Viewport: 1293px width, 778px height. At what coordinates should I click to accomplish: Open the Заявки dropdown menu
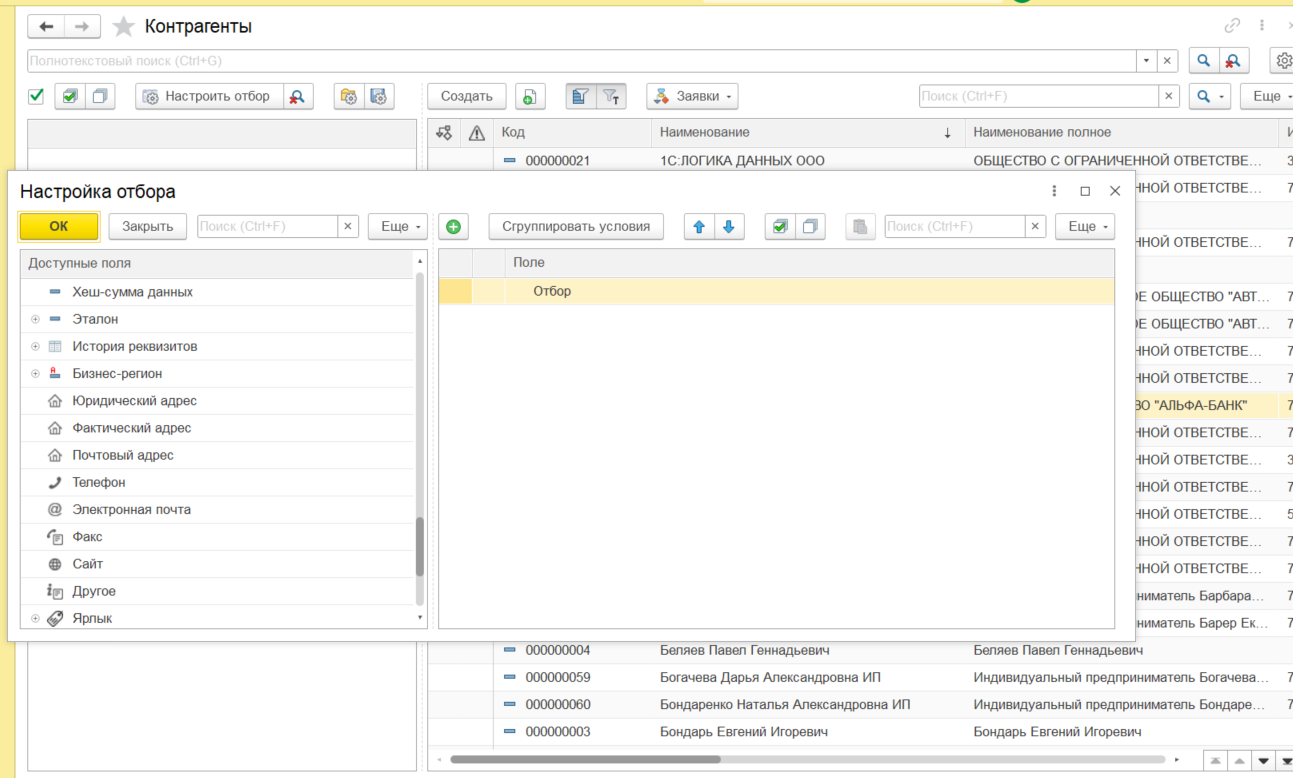pyautogui.click(x=692, y=96)
